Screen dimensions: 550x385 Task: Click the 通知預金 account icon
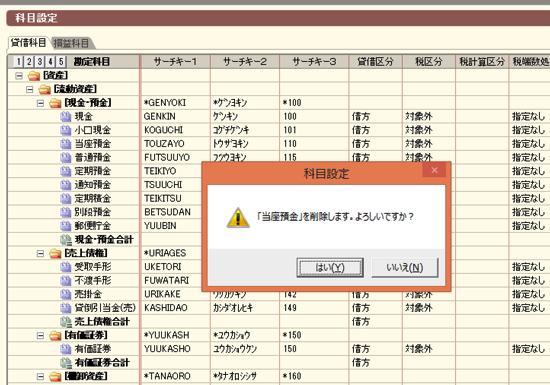(x=66, y=185)
